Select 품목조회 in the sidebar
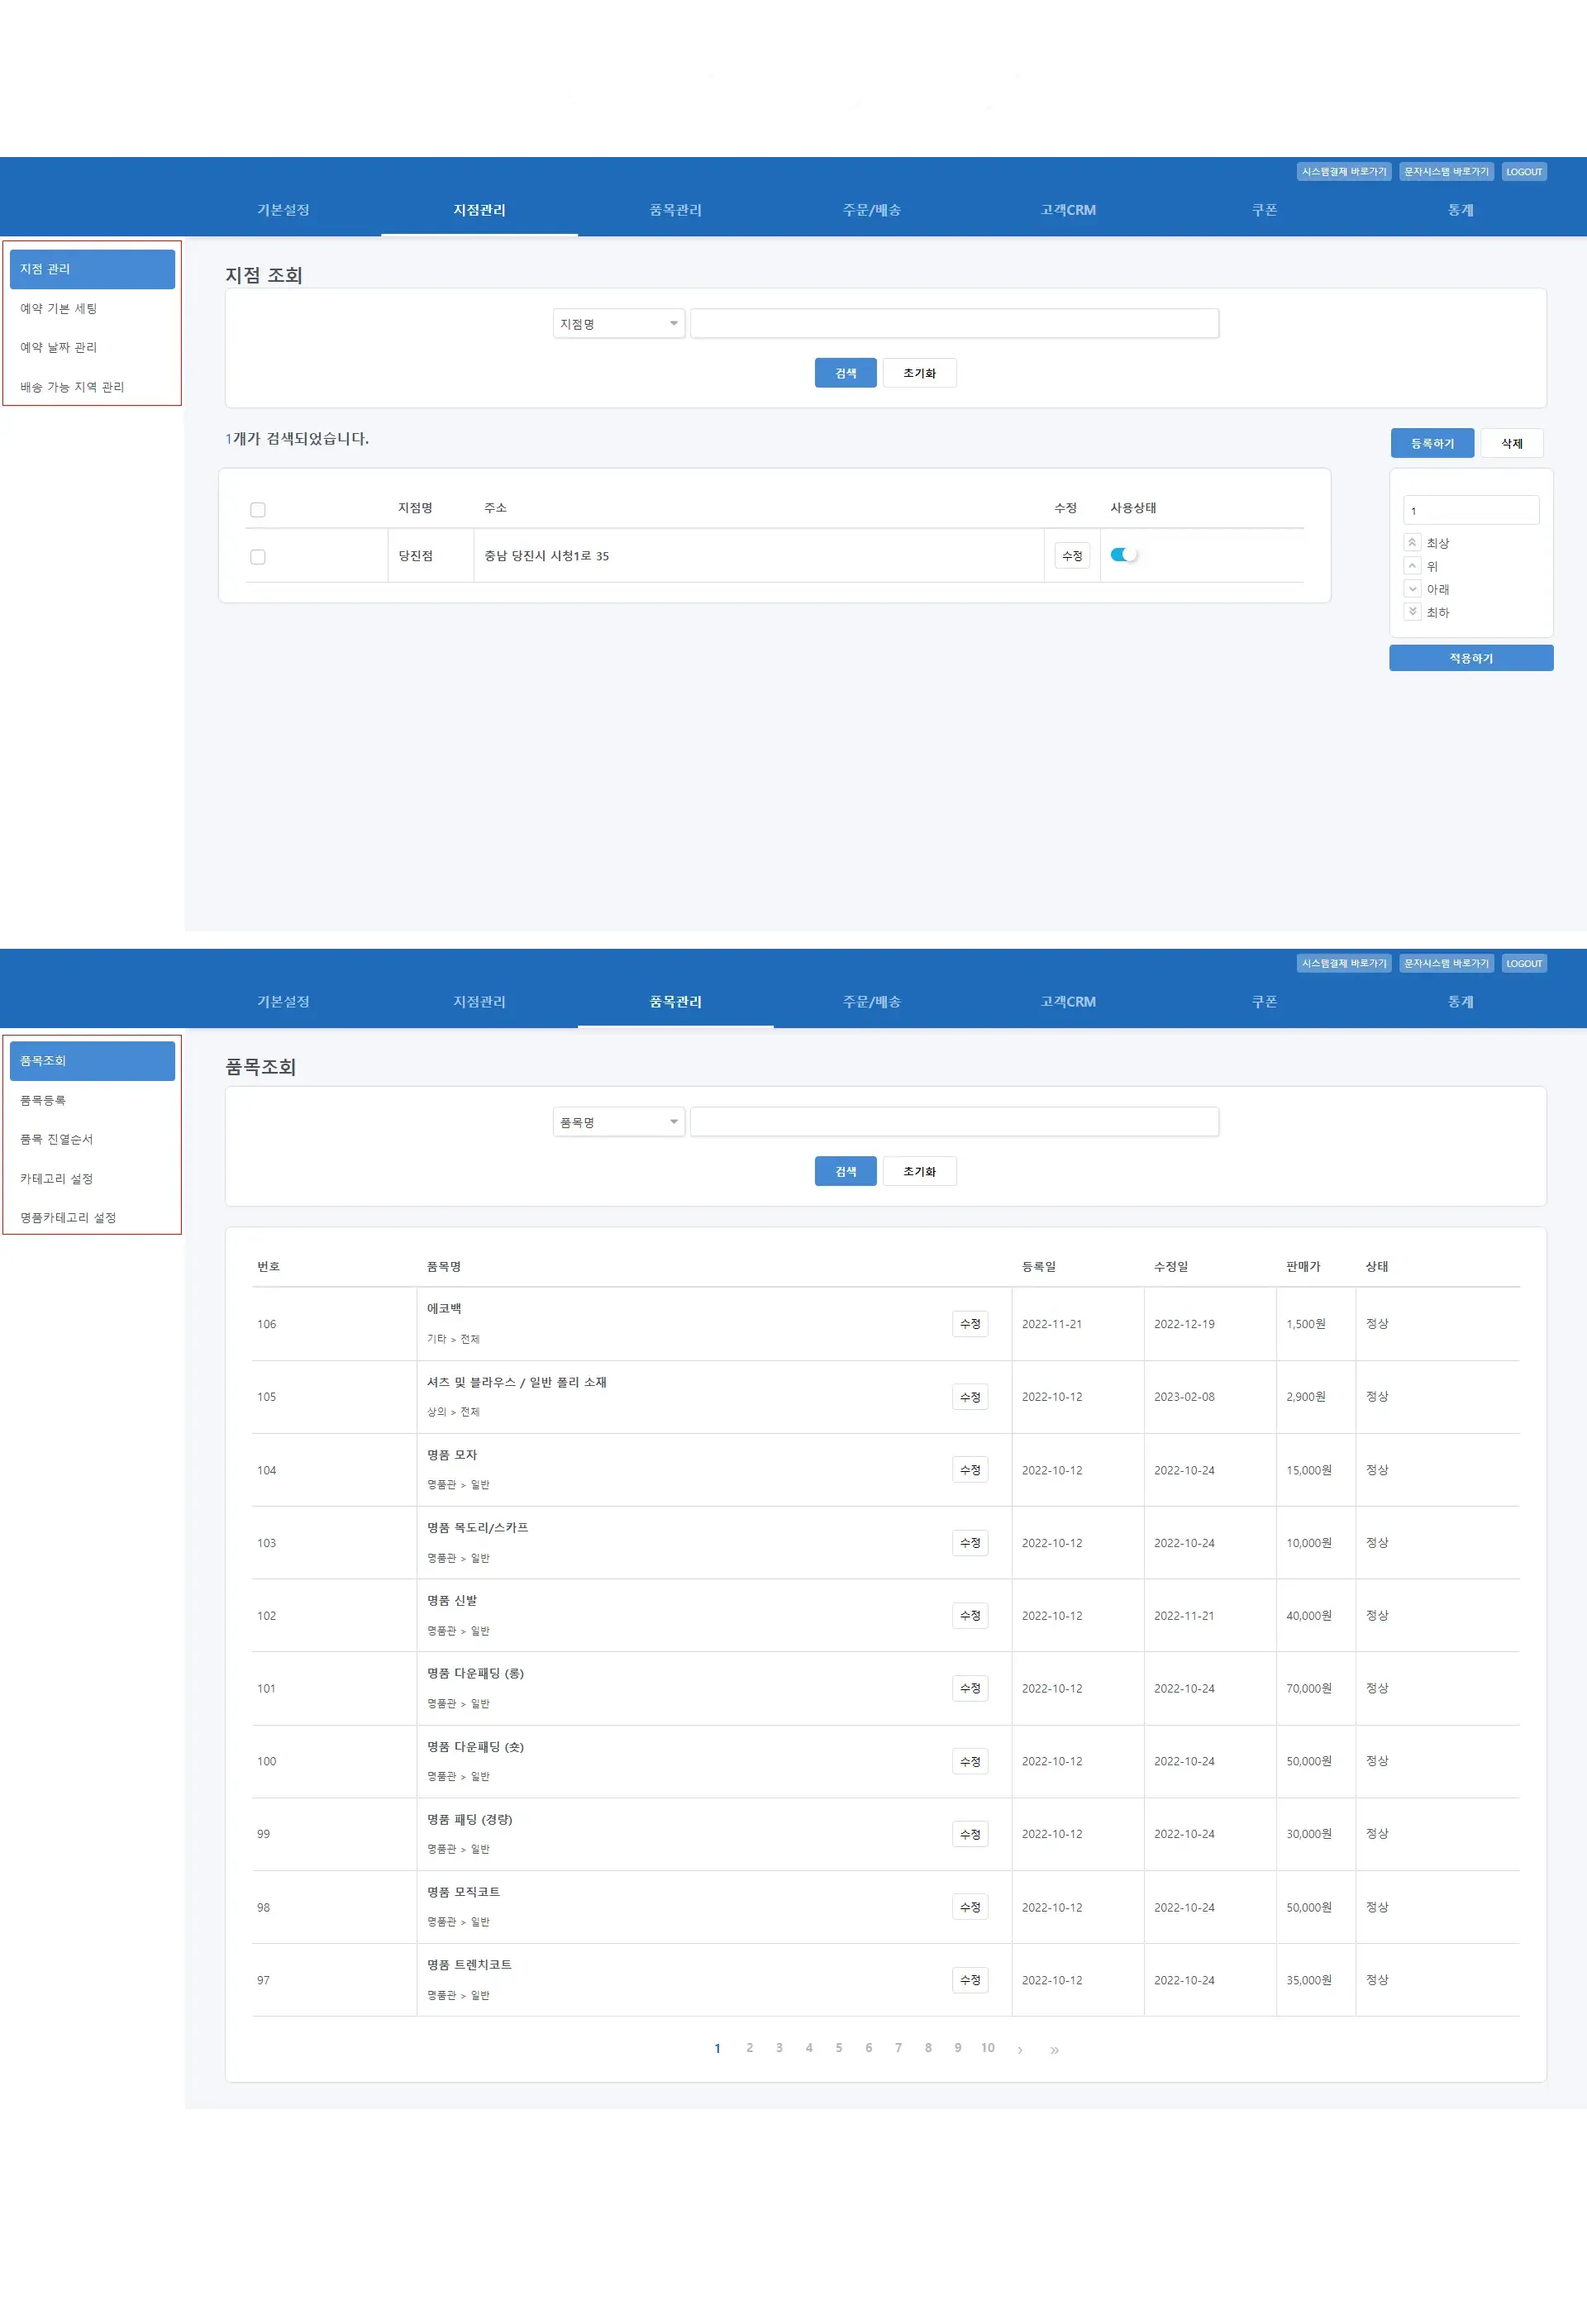 click(x=92, y=1061)
